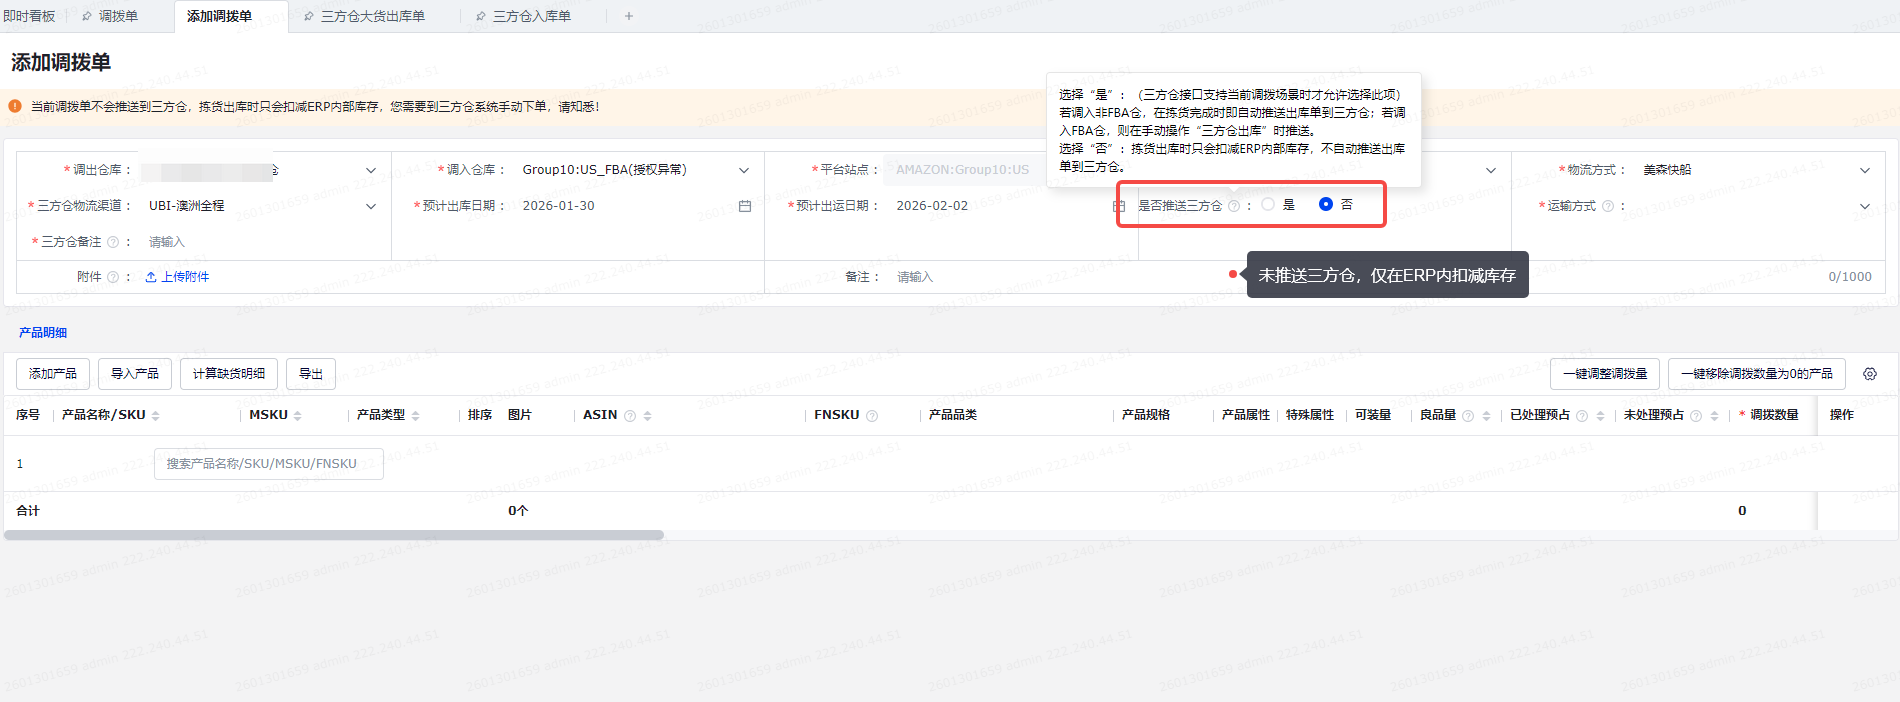Click 一键移除调拨数量为0的产品 button
Viewport: 1900px width, 702px height.
pyautogui.click(x=1757, y=374)
